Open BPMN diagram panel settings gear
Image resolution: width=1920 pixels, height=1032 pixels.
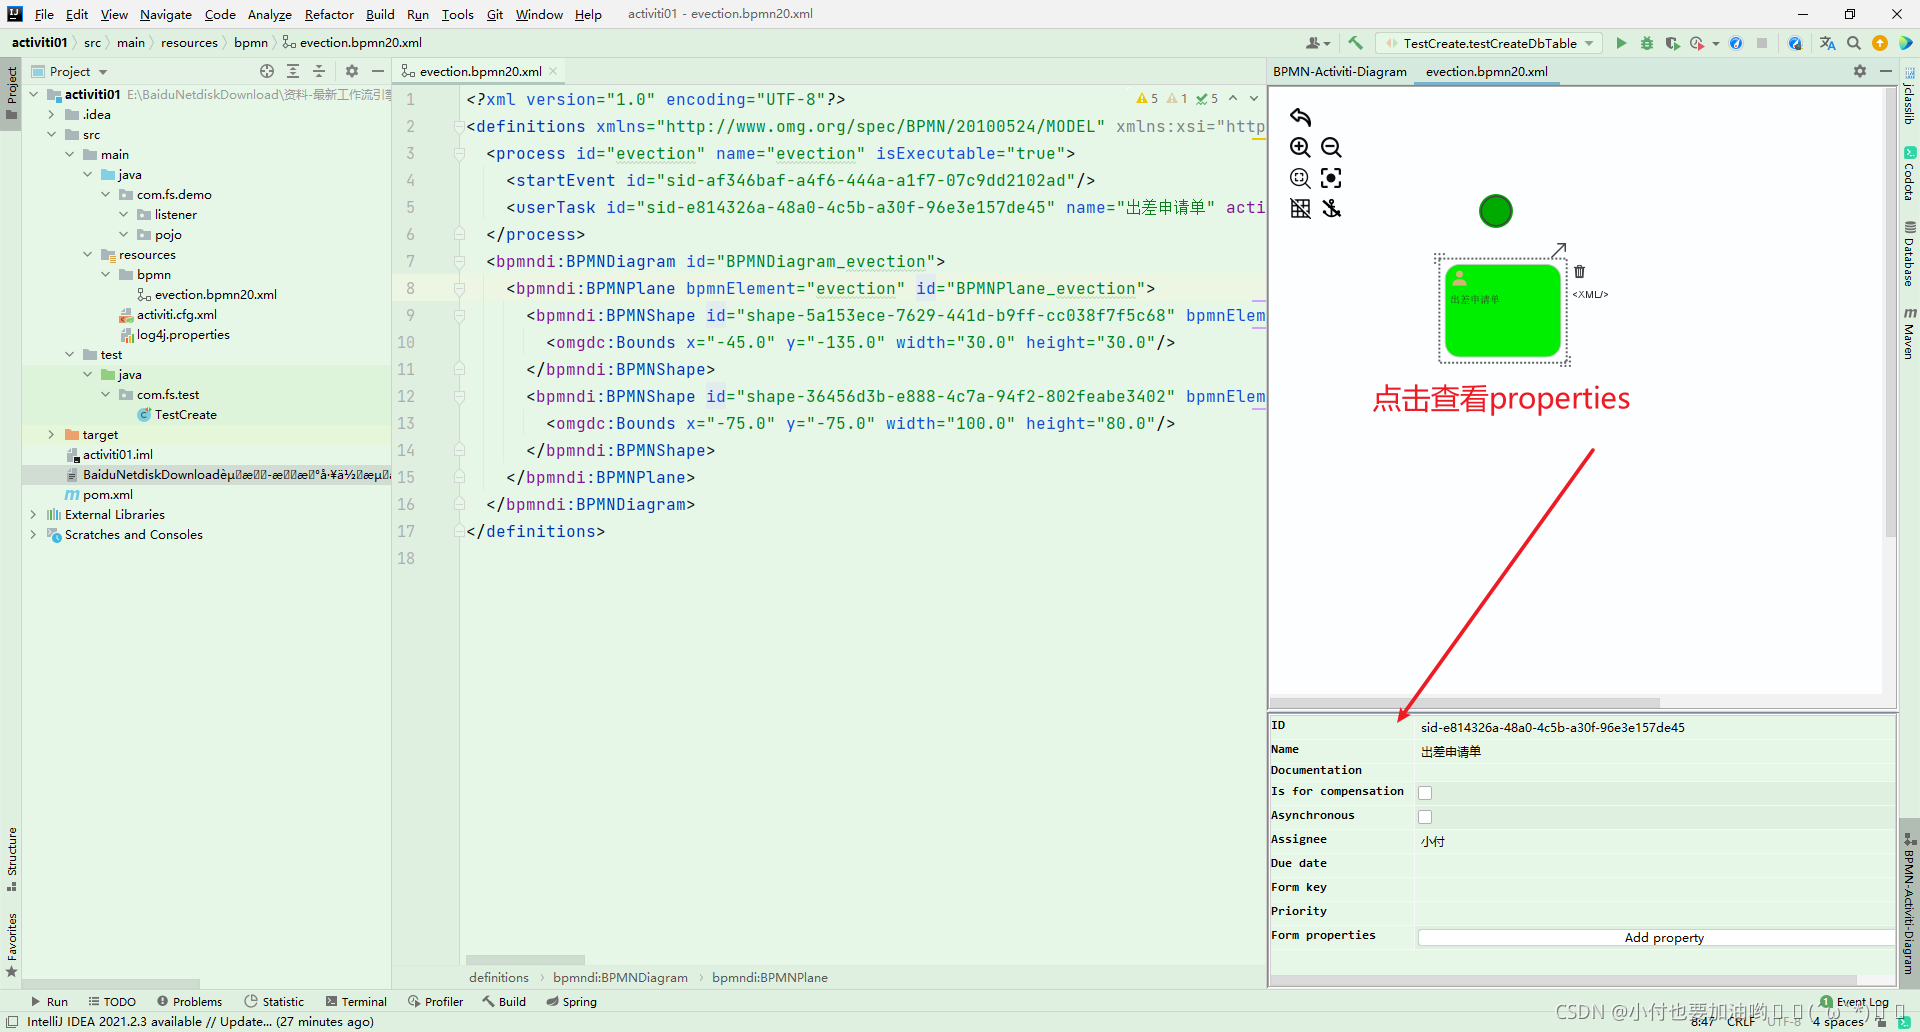[x=1860, y=71]
